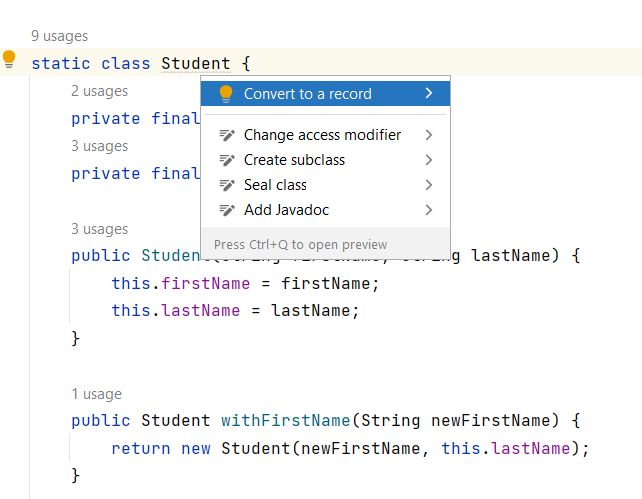Open the Seal class submenu chevron
Image resolution: width=642 pixels, height=499 pixels.
click(x=429, y=185)
